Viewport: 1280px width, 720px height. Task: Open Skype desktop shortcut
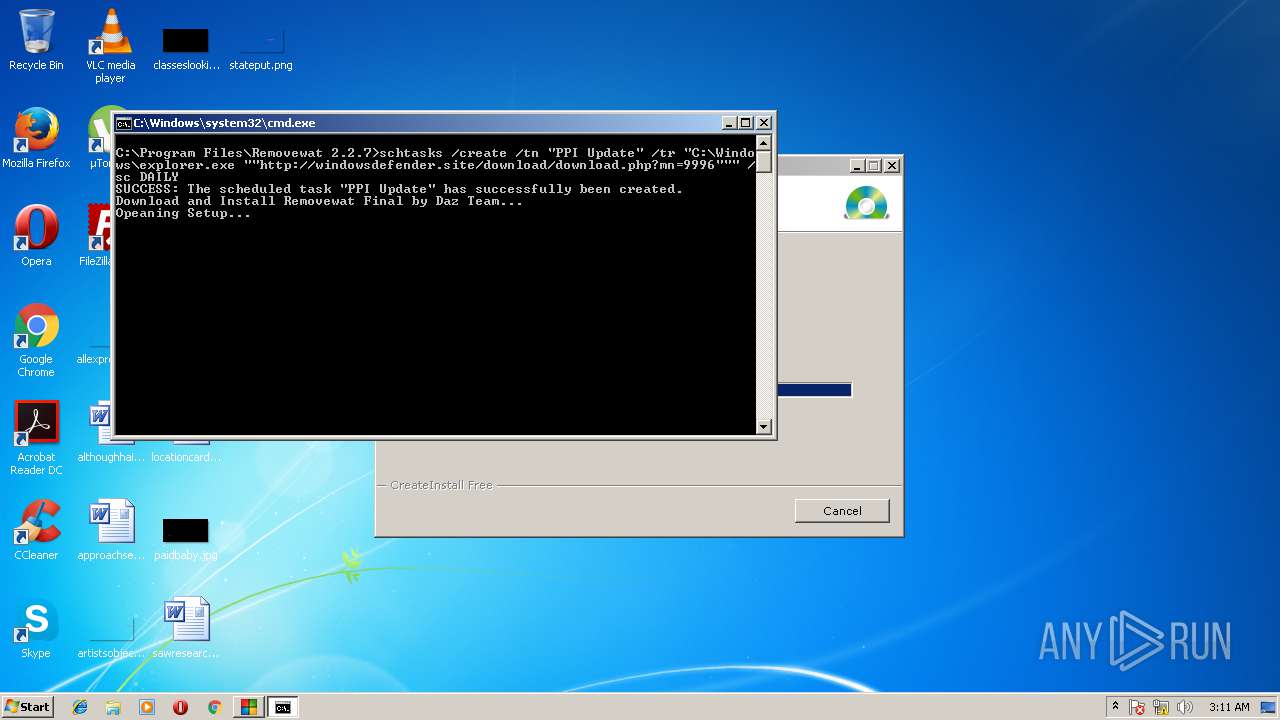click(x=36, y=628)
